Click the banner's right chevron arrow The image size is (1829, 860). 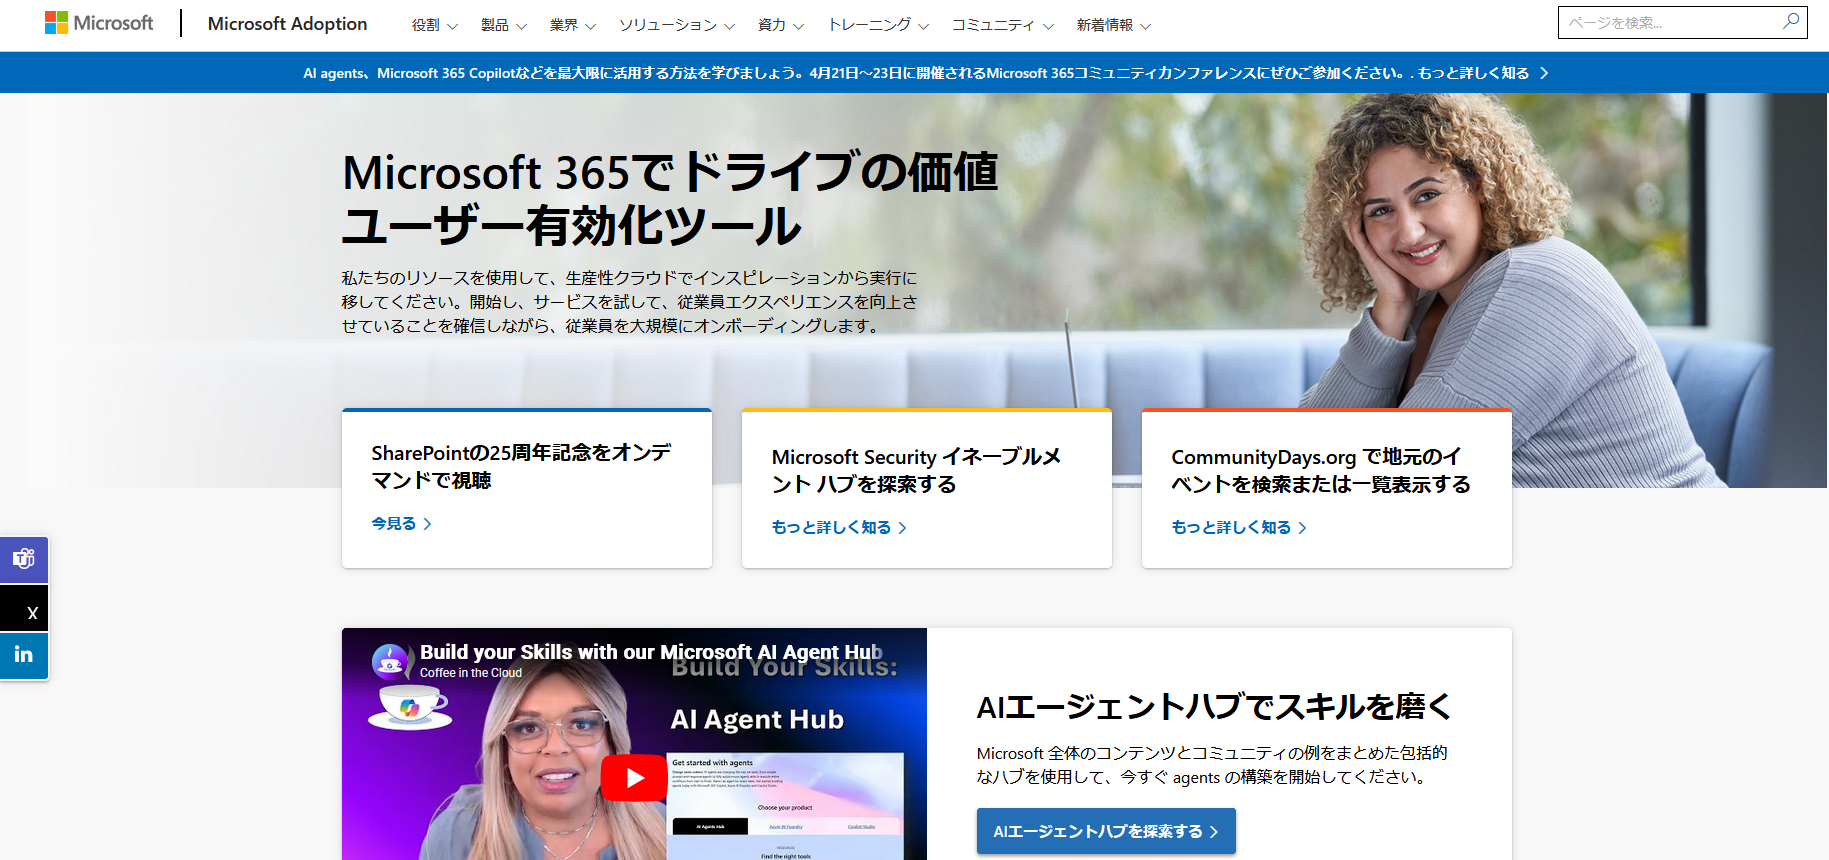click(x=1544, y=73)
